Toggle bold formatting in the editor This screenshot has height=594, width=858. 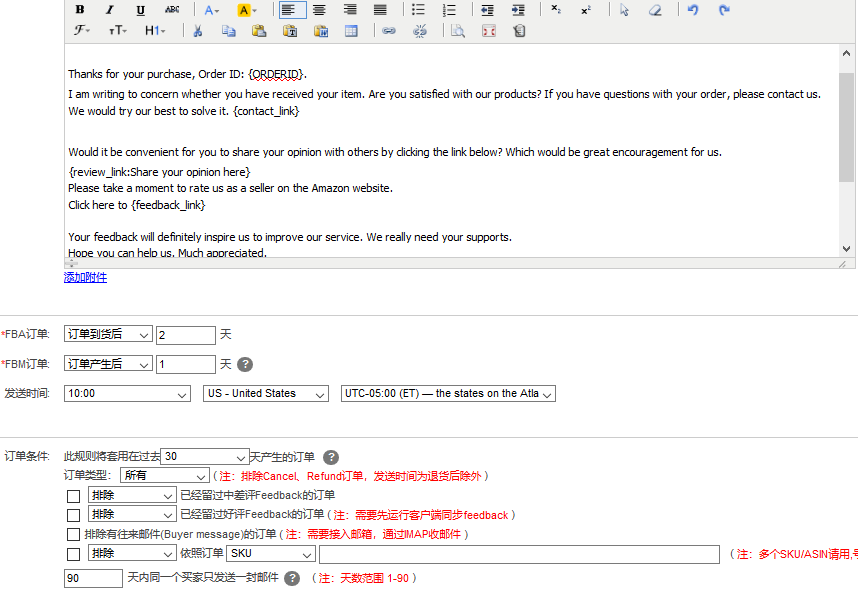pyautogui.click(x=80, y=10)
